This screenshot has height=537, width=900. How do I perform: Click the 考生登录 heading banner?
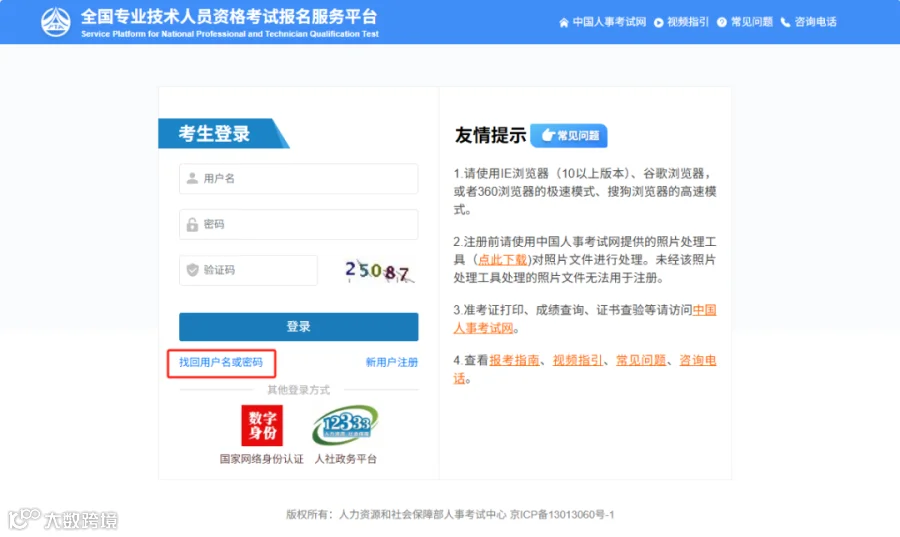(x=224, y=134)
